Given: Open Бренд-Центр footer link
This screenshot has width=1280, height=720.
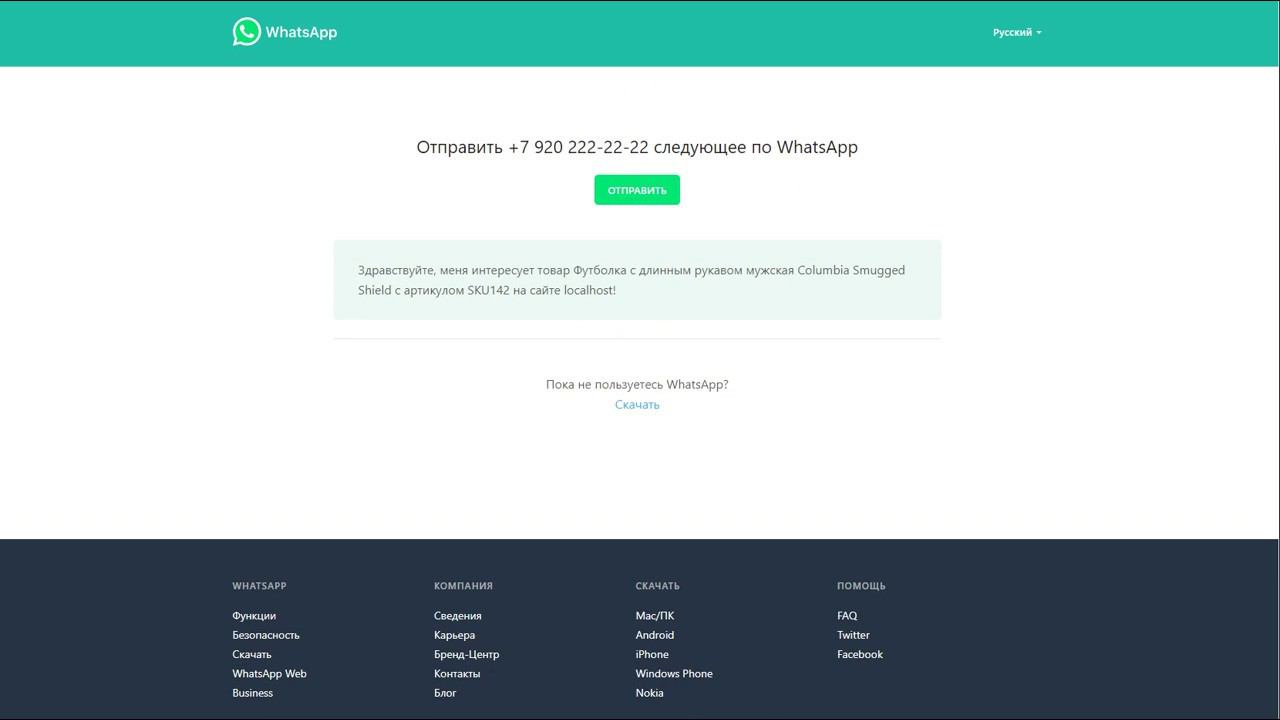Looking at the screenshot, I should (467, 654).
